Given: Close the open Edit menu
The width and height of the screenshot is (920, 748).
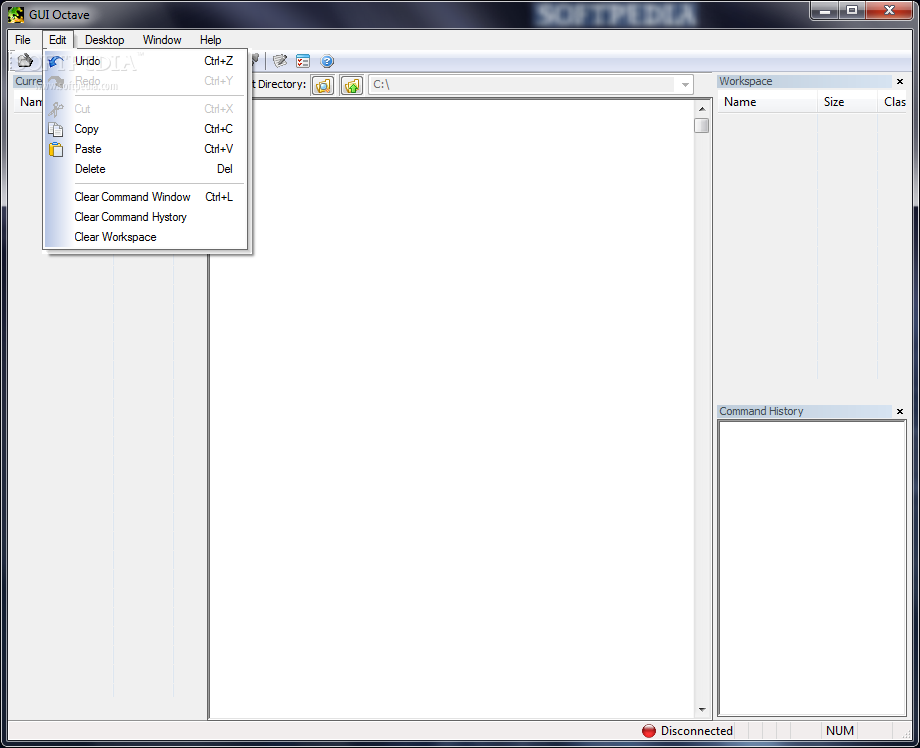Looking at the screenshot, I should [x=58, y=40].
